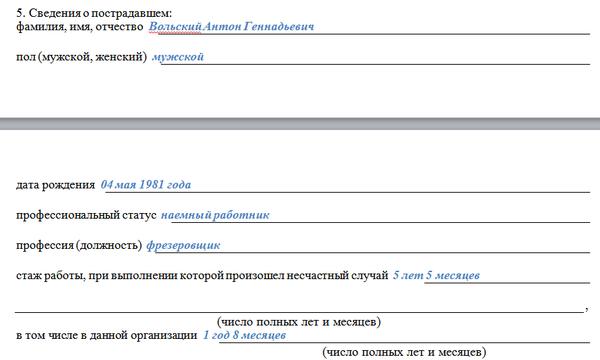Click the value "1 год 8 месяцев"
Screen dimensions: 600x360
[x=244, y=335]
